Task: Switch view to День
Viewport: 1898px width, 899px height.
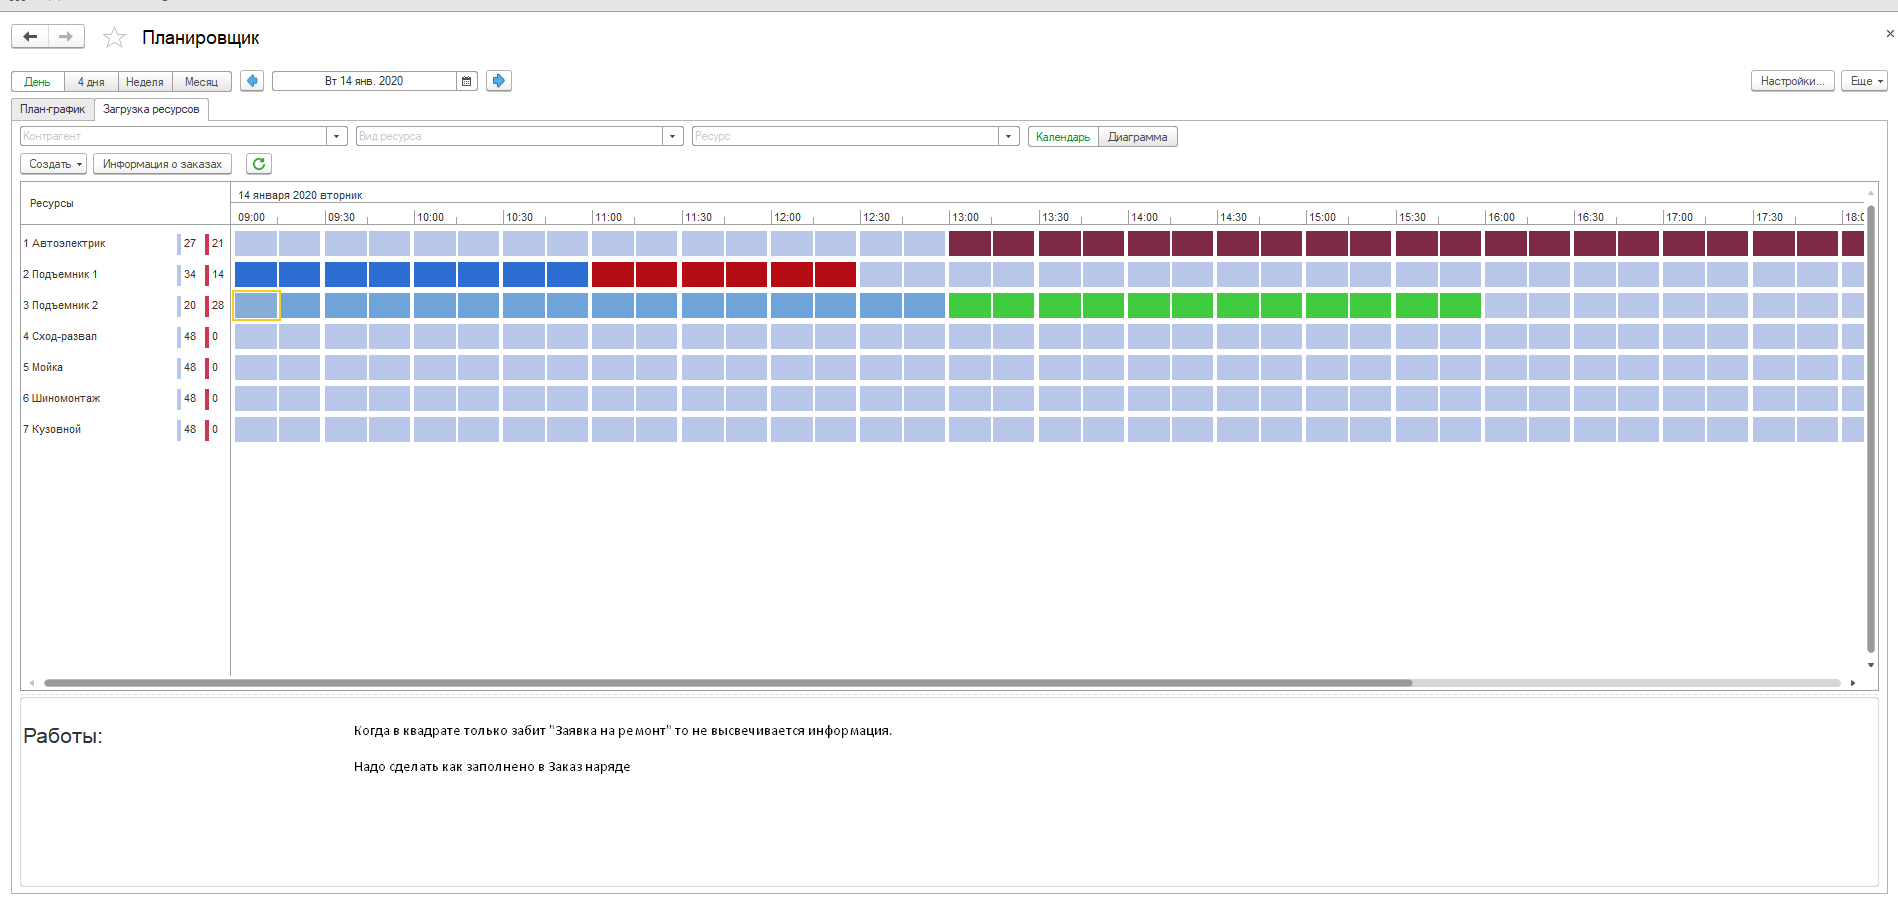Action: [x=38, y=82]
